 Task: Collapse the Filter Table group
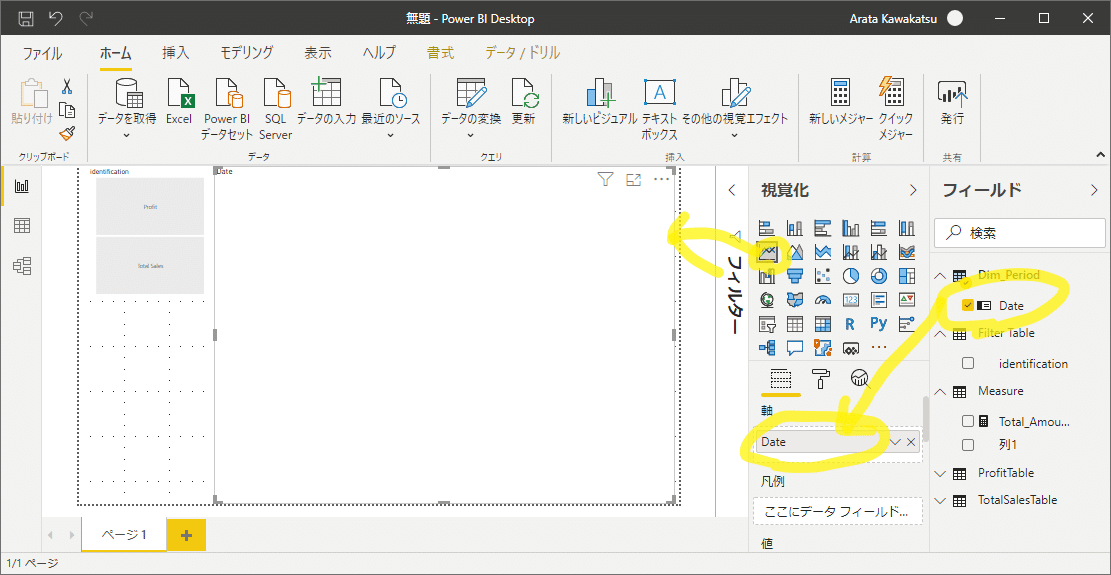click(941, 333)
